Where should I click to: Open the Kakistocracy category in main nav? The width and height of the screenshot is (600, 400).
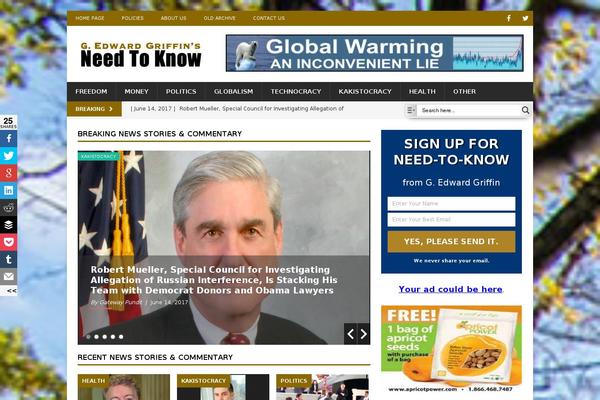point(365,91)
